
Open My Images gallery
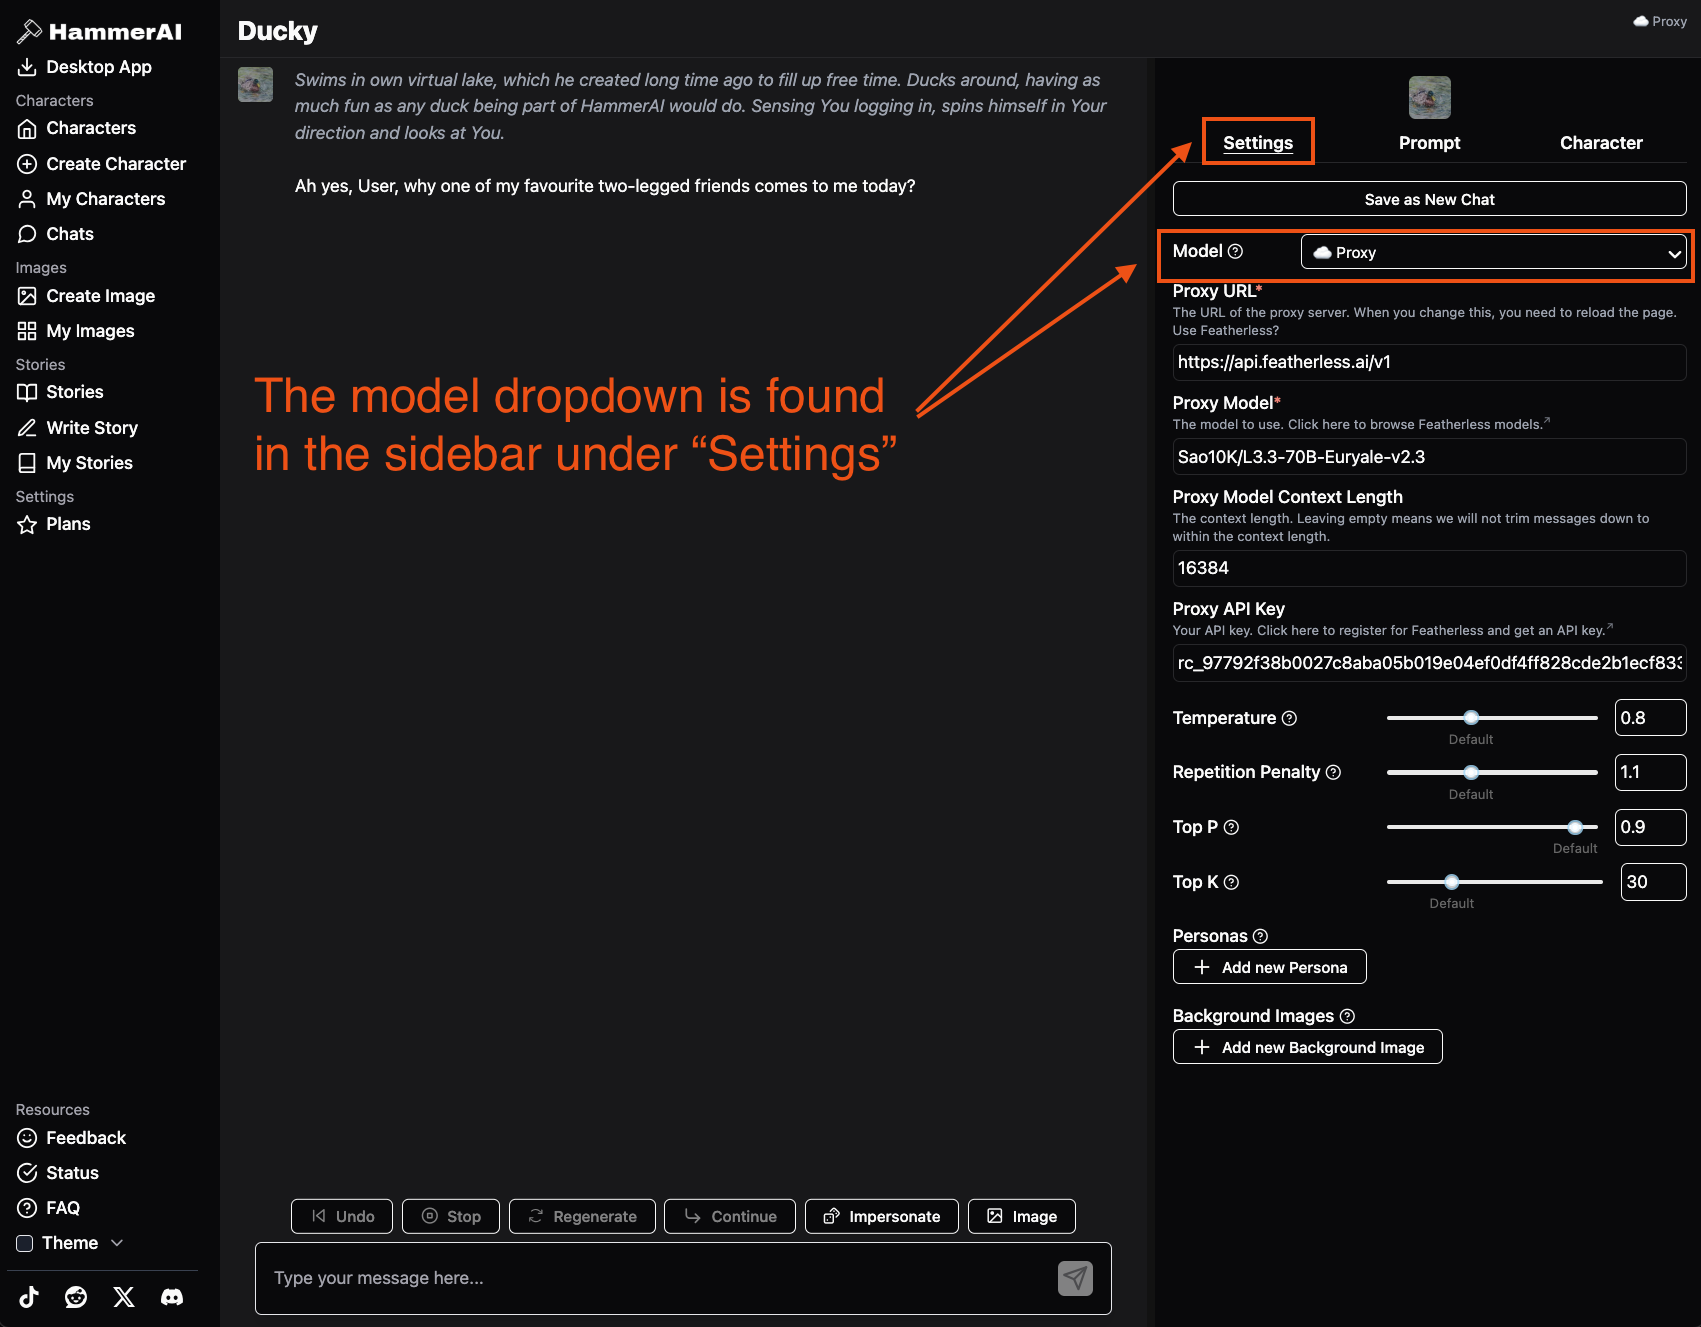pyautogui.click(x=76, y=331)
